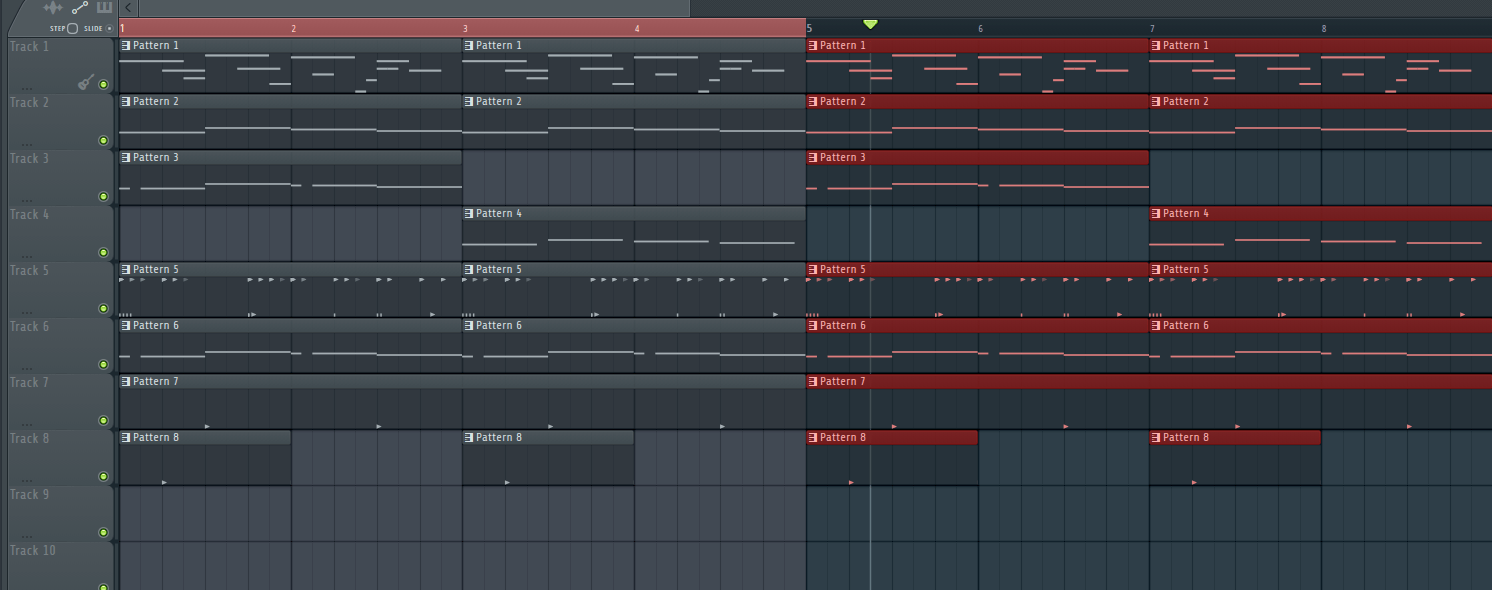Screen dimensions: 1492x590
Task: Enable the SLIDE option
Action: [107, 28]
